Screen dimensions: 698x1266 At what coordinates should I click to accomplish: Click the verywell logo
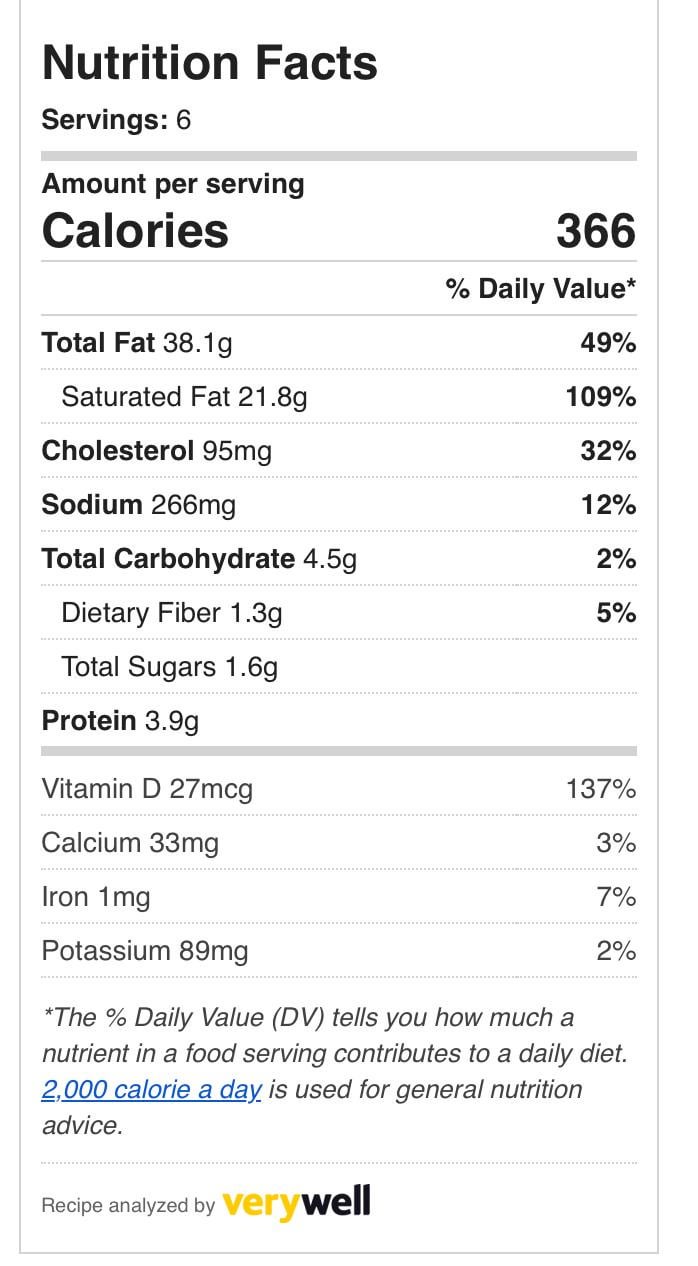click(296, 1202)
